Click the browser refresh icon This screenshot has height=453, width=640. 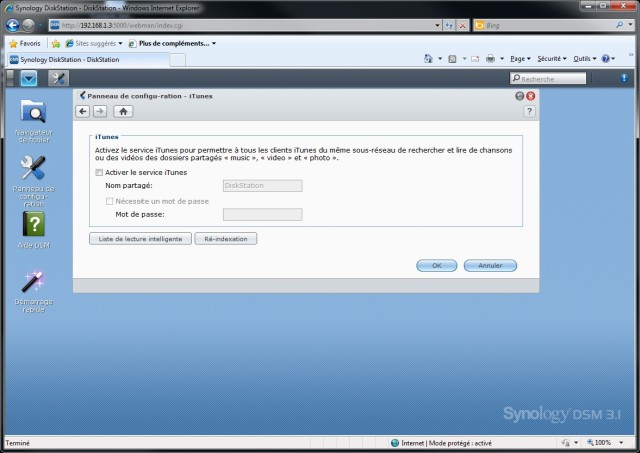click(x=449, y=25)
